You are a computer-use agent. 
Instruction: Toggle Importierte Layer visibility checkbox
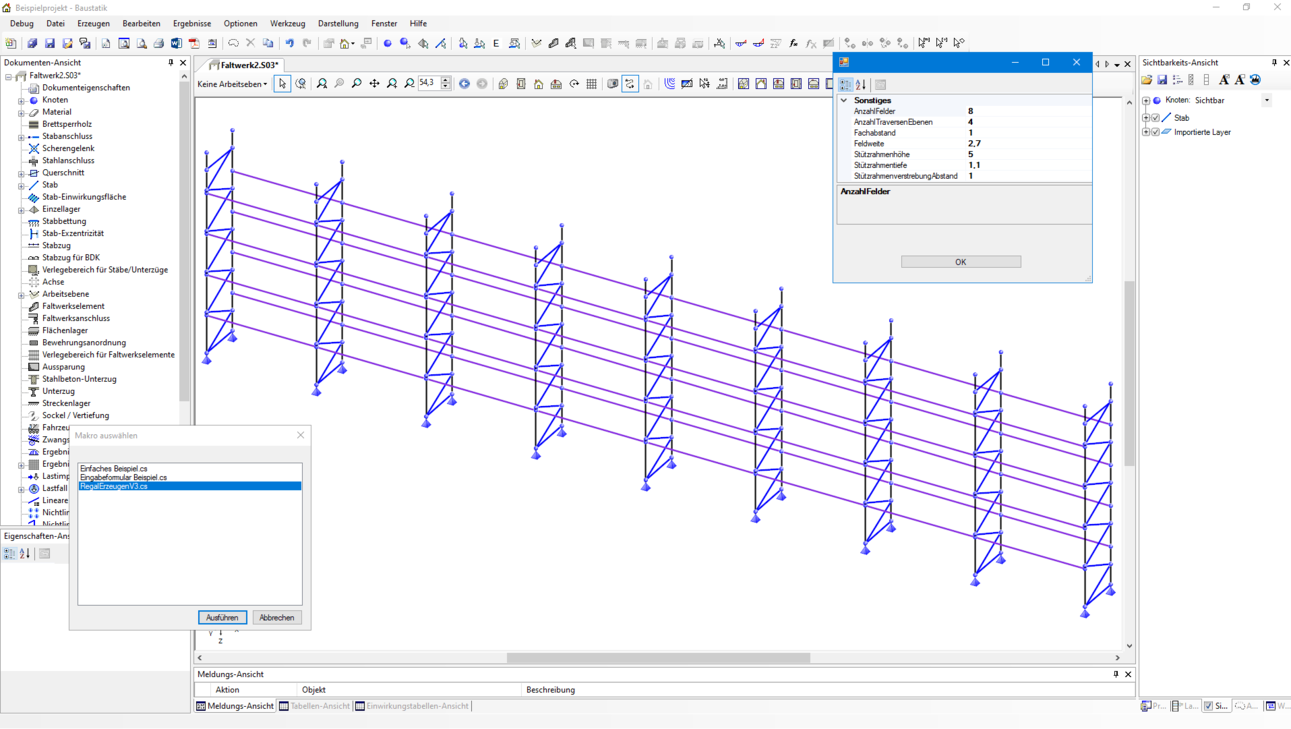[x=1156, y=132]
